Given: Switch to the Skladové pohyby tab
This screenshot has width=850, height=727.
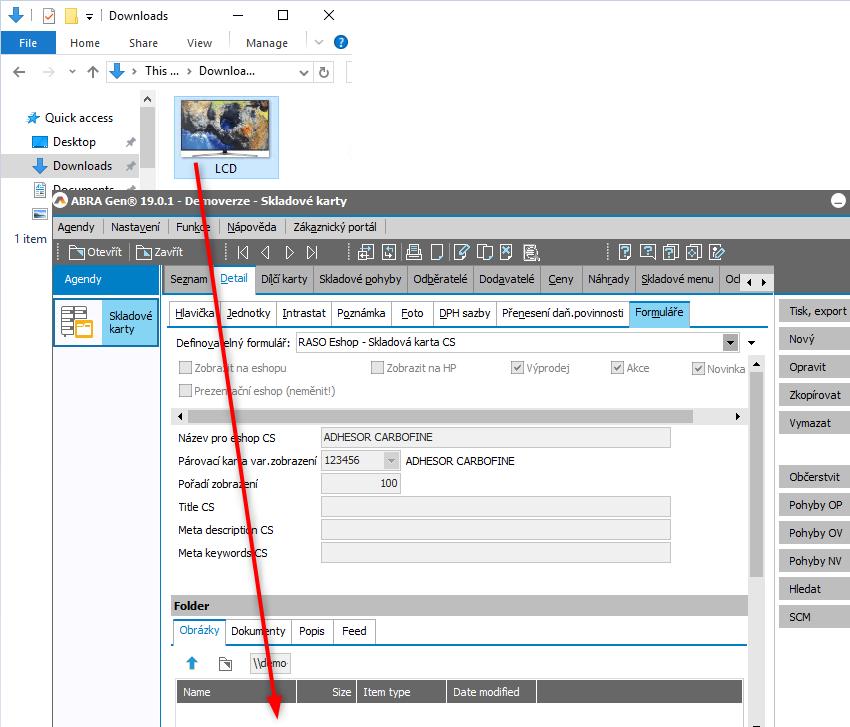Looking at the screenshot, I should 360,279.
